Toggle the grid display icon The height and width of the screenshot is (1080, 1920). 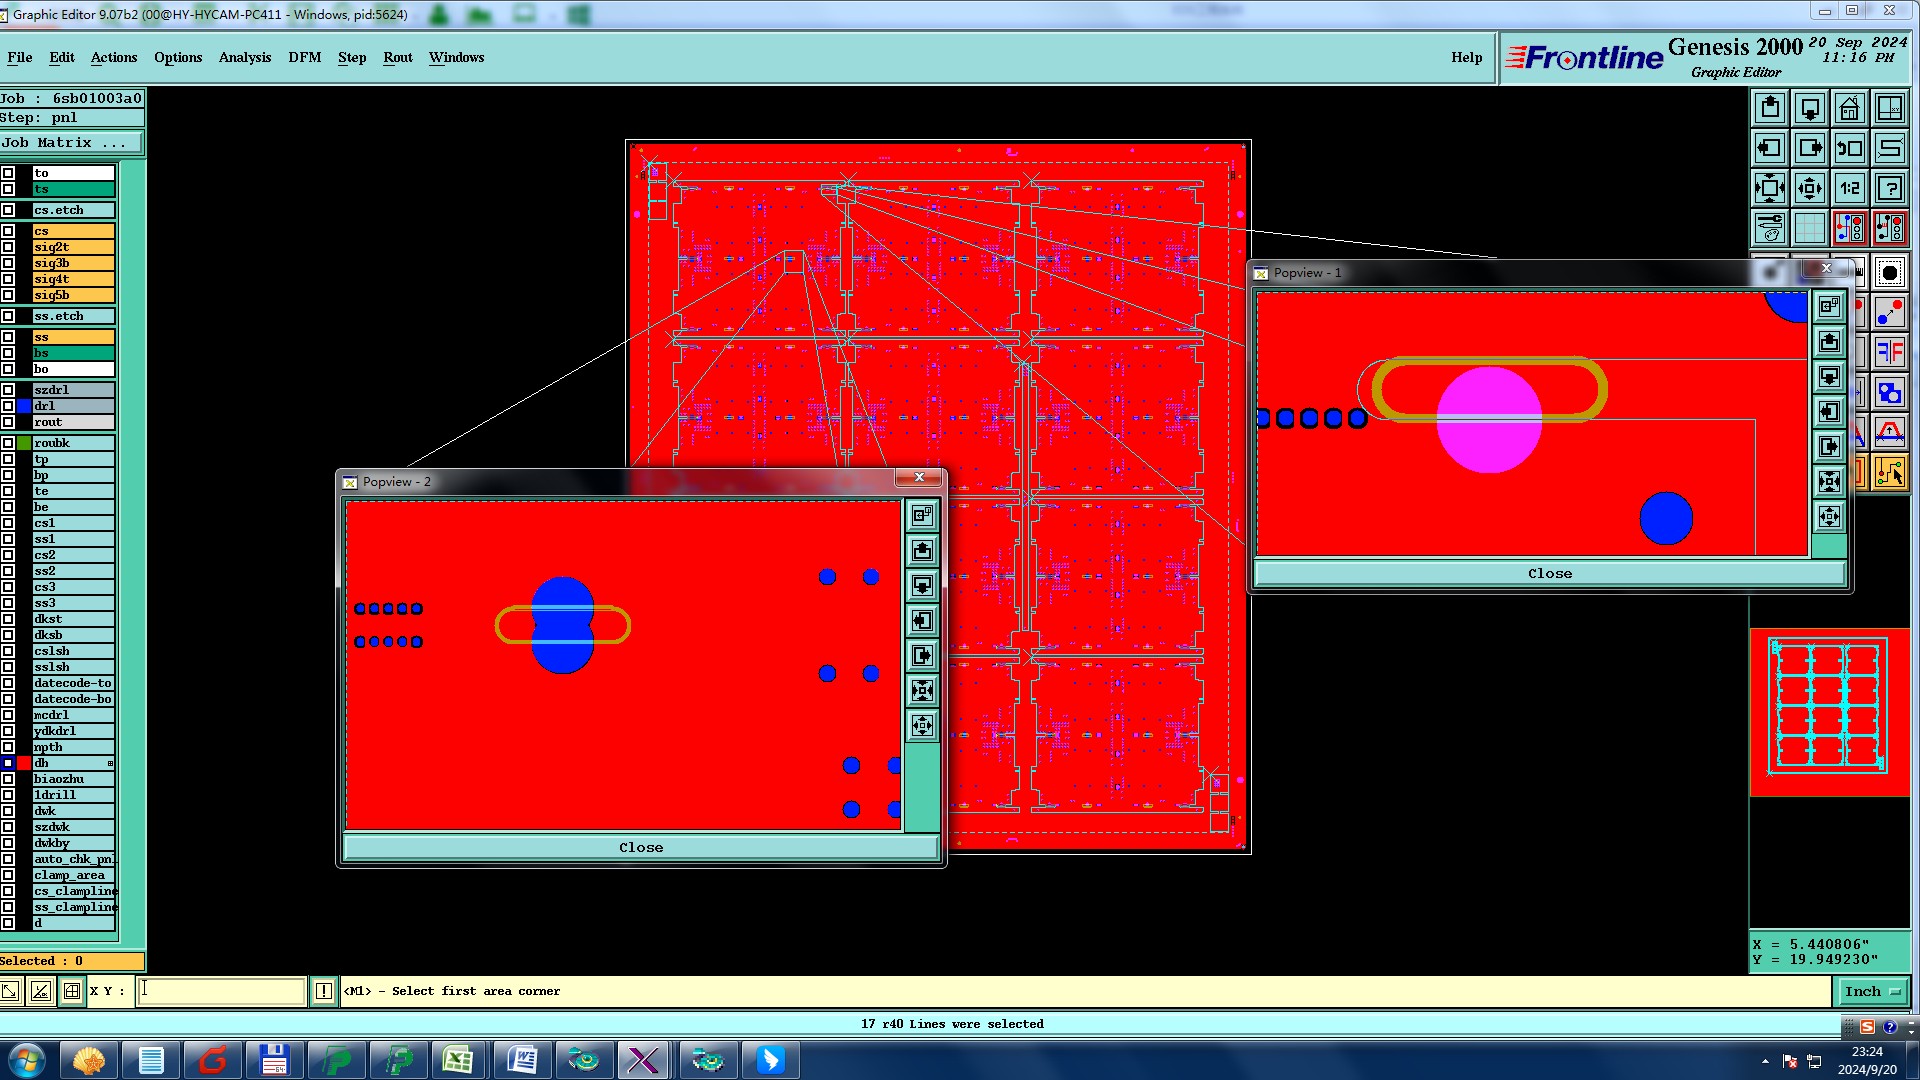tap(1809, 228)
